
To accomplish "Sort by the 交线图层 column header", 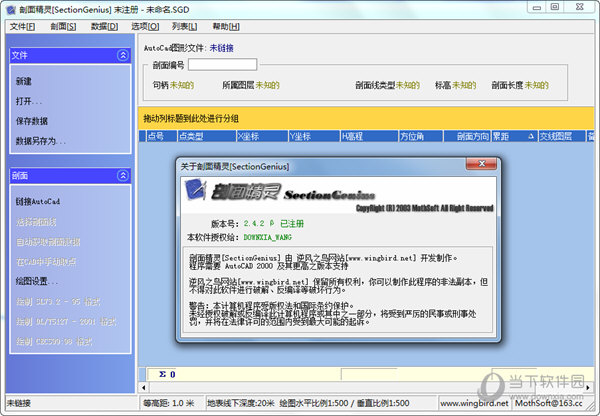I will (562, 136).
